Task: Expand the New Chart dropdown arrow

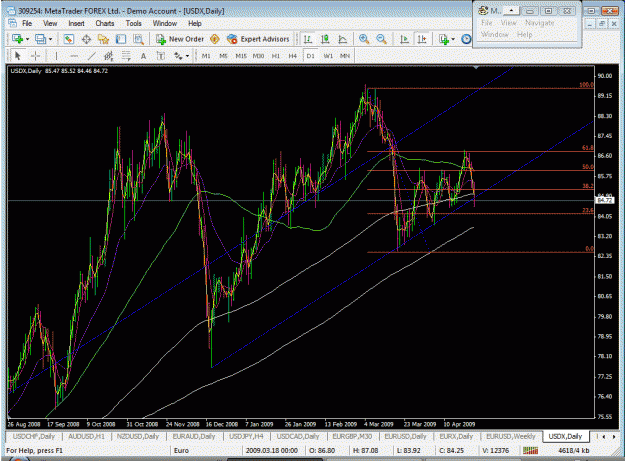Action: coord(27,39)
